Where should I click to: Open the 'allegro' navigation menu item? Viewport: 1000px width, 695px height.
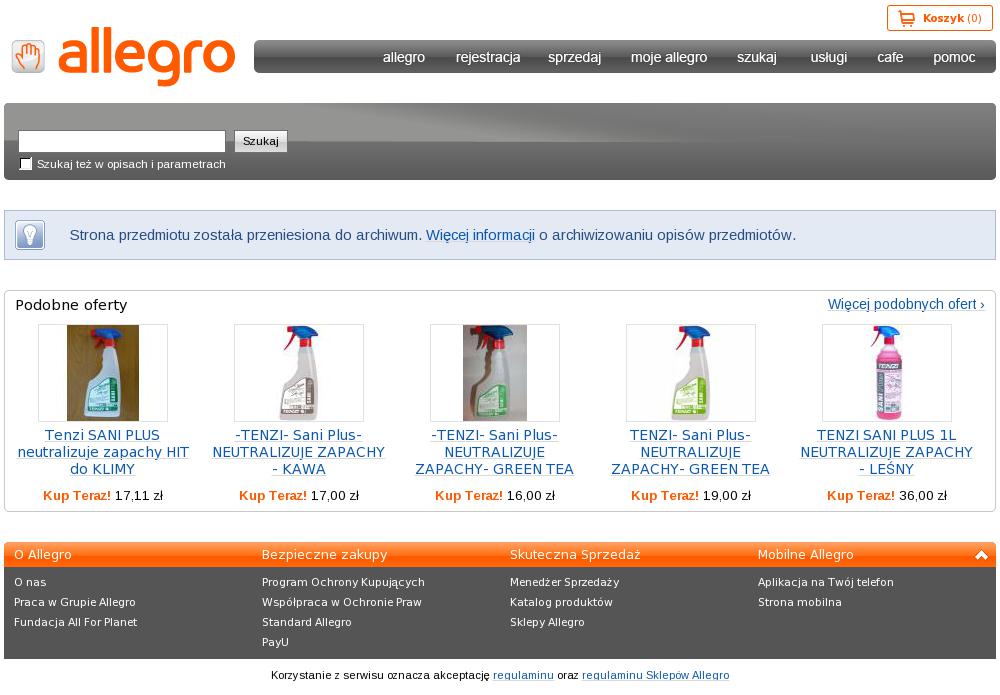(404, 57)
